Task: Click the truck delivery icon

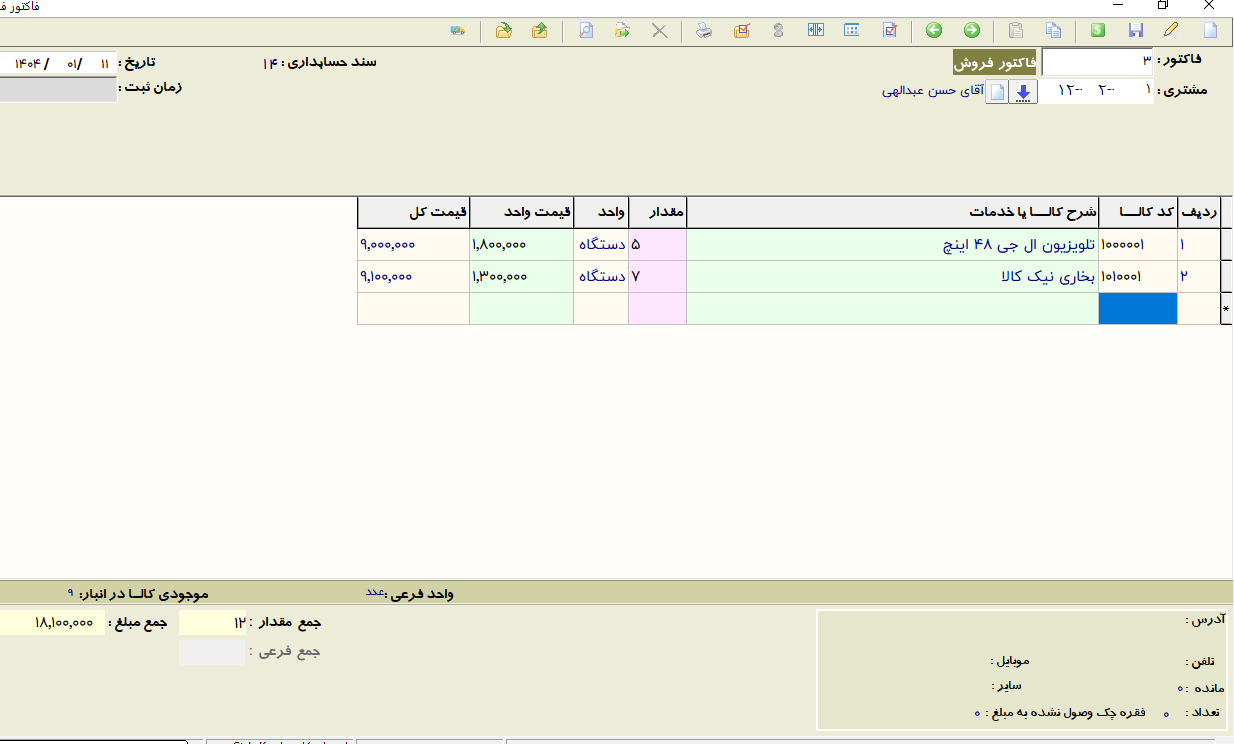Action: 458,31
